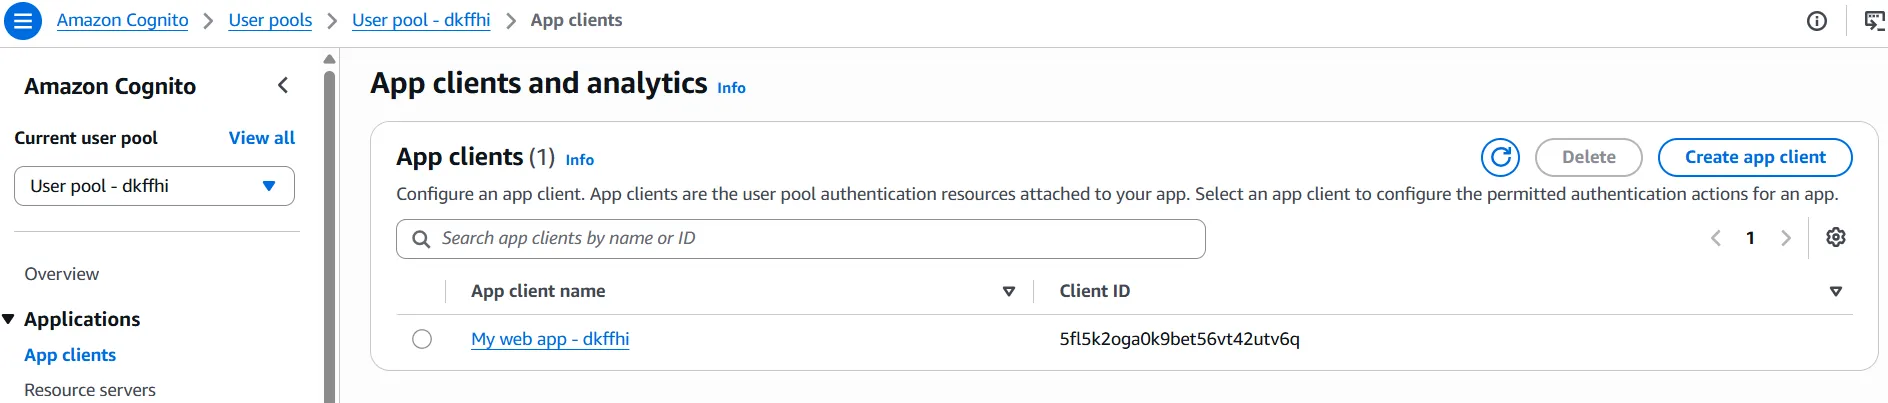1888x403 pixels.
Task: Click the App client name column header
Action: point(538,291)
